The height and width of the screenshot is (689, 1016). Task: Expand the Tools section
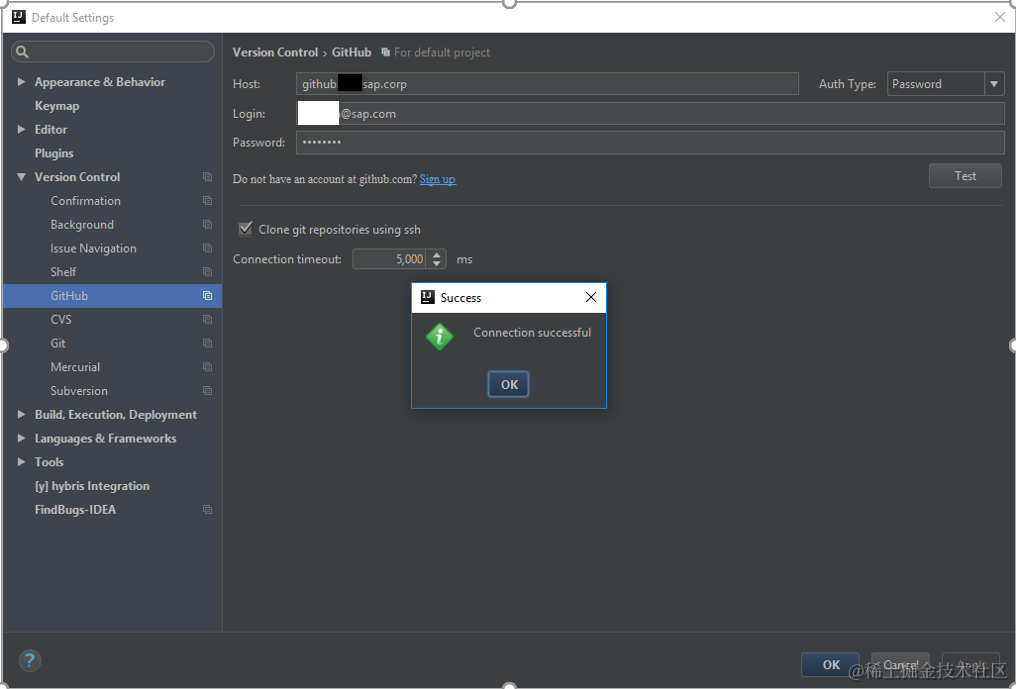pyautogui.click(x=21, y=462)
